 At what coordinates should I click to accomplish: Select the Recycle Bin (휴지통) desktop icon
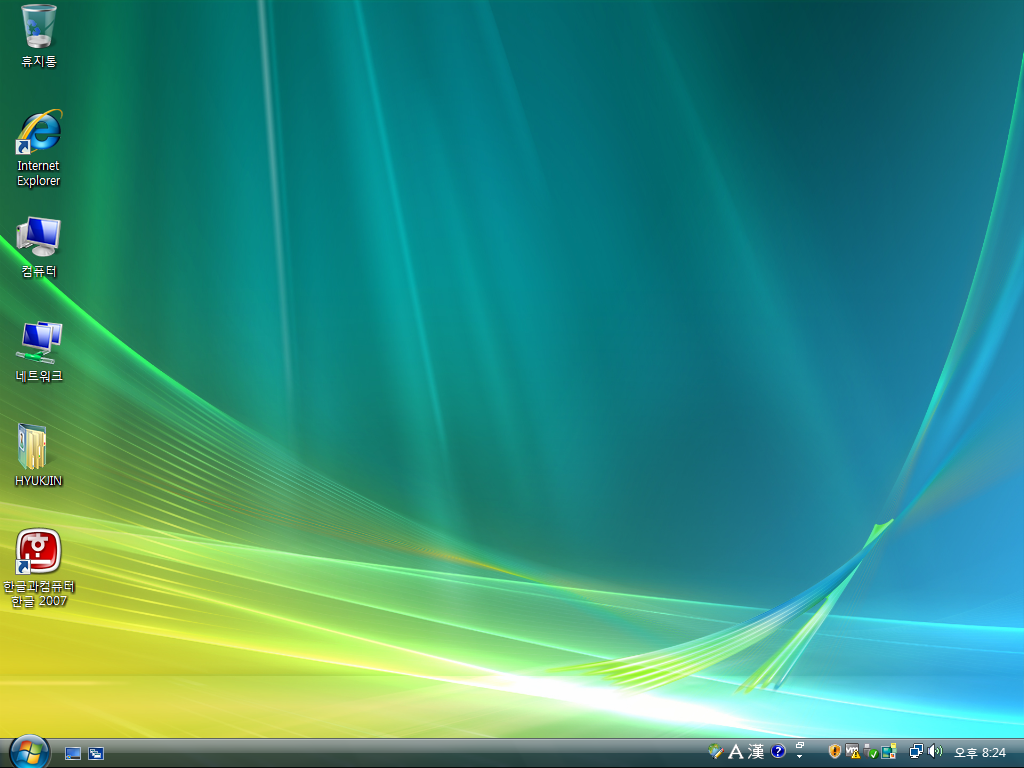coord(39,36)
